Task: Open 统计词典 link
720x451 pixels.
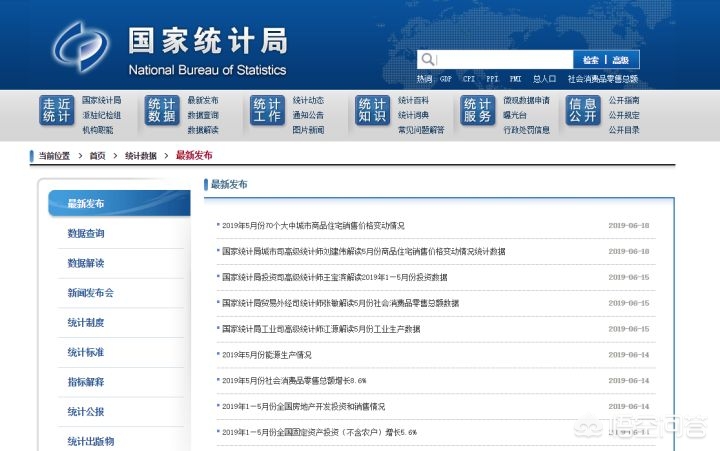Action: (x=413, y=115)
